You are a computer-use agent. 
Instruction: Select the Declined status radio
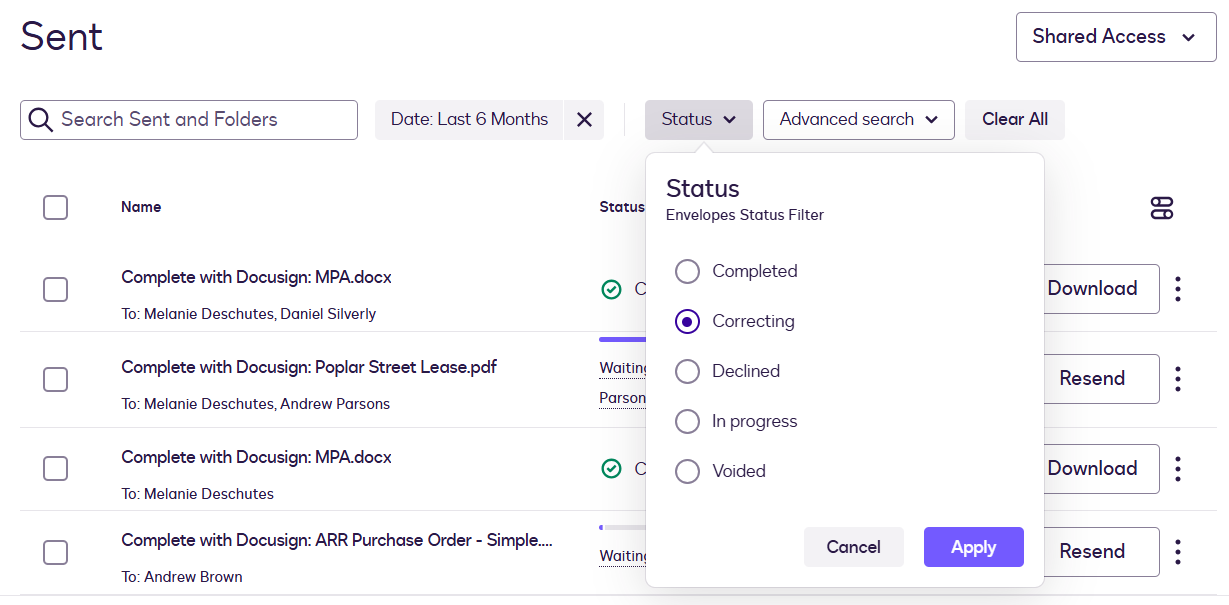(687, 371)
